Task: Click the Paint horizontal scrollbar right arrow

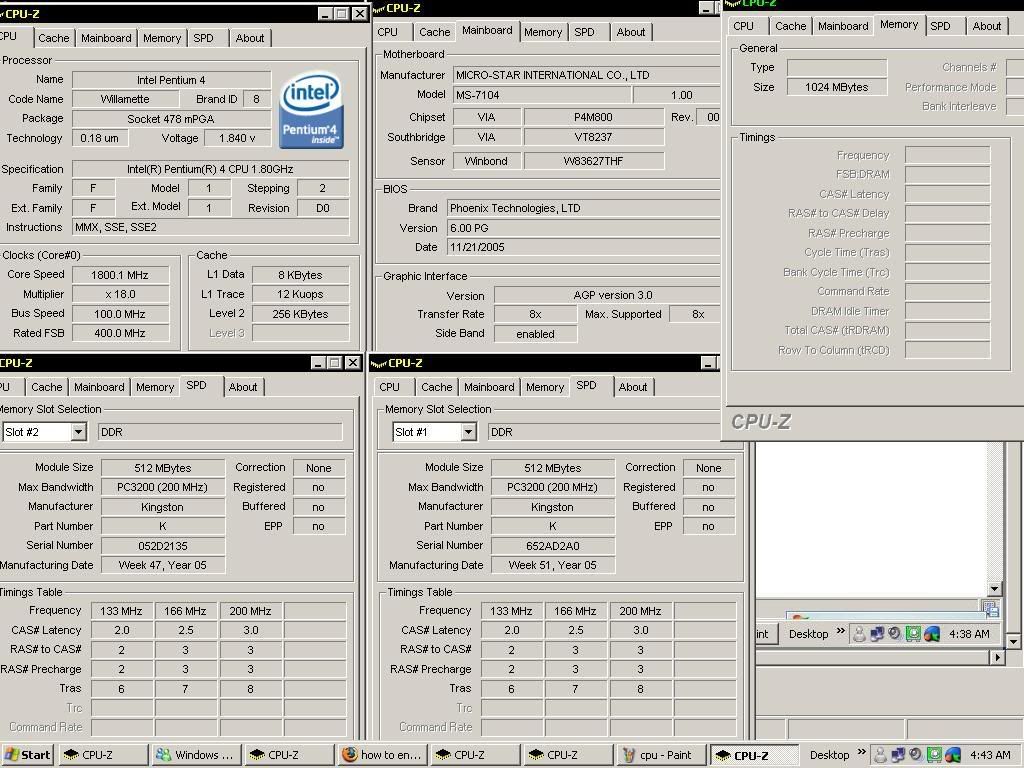Action: pyautogui.click(x=996, y=657)
